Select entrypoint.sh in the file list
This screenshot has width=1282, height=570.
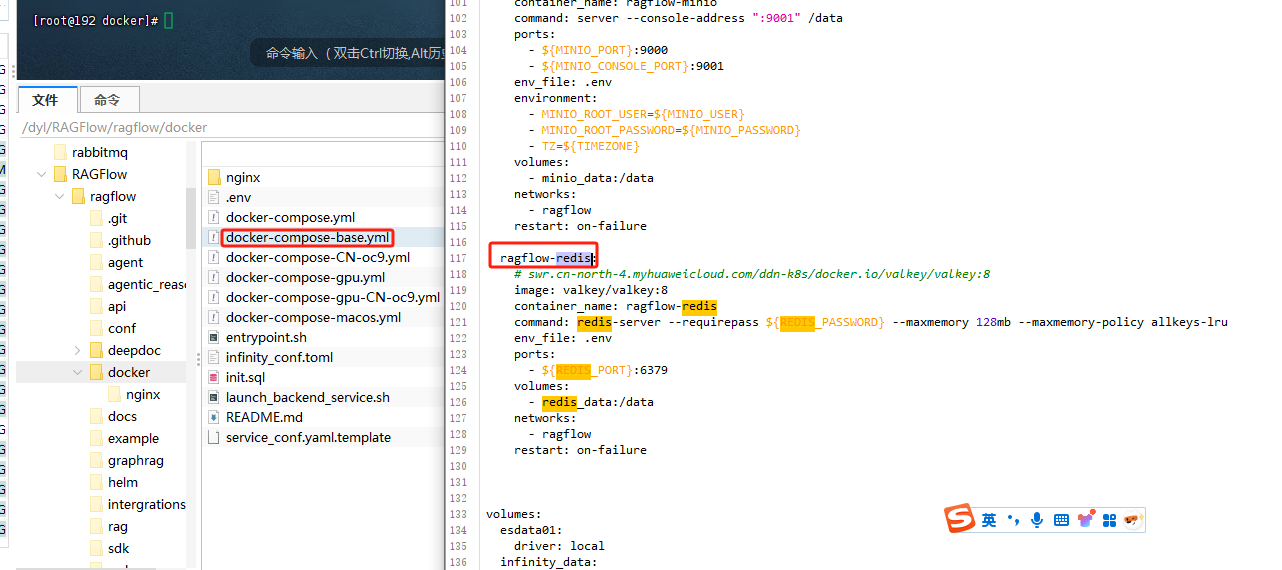(266, 337)
